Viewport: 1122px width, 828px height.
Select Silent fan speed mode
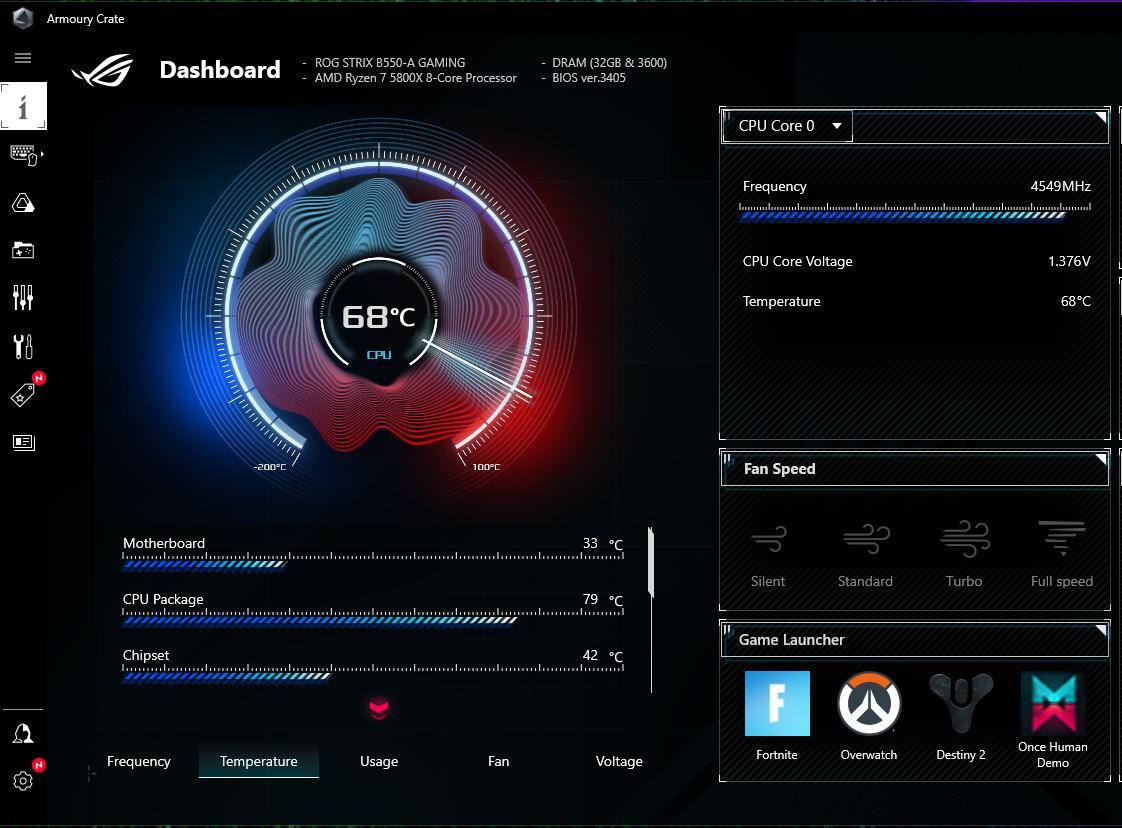coord(768,553)
